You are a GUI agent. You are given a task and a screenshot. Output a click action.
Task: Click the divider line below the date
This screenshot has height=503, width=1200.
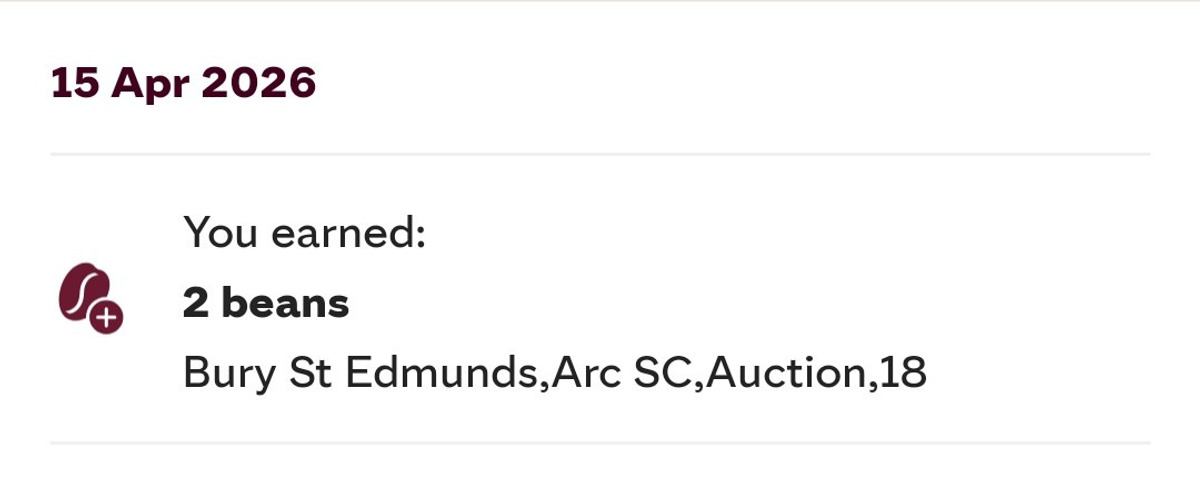600,155
